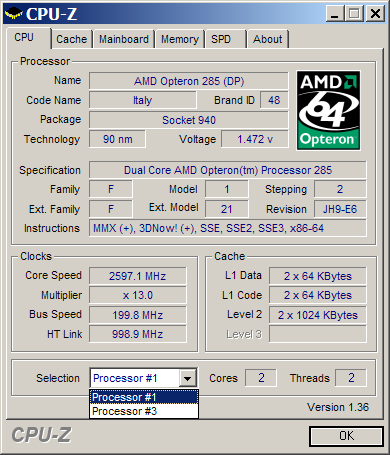
Task: Click the Threads count field
Action: [x=351, y=378]
